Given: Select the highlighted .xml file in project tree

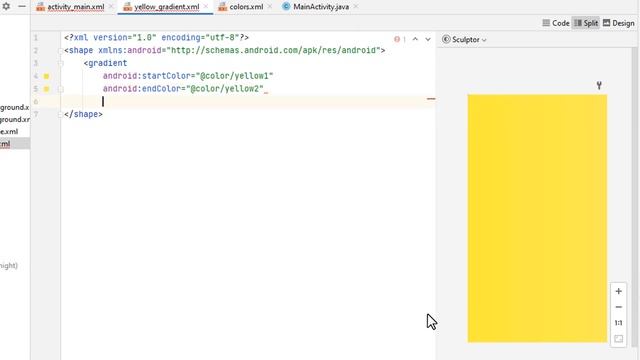Looking at the screenshot, I should [5, 144].
